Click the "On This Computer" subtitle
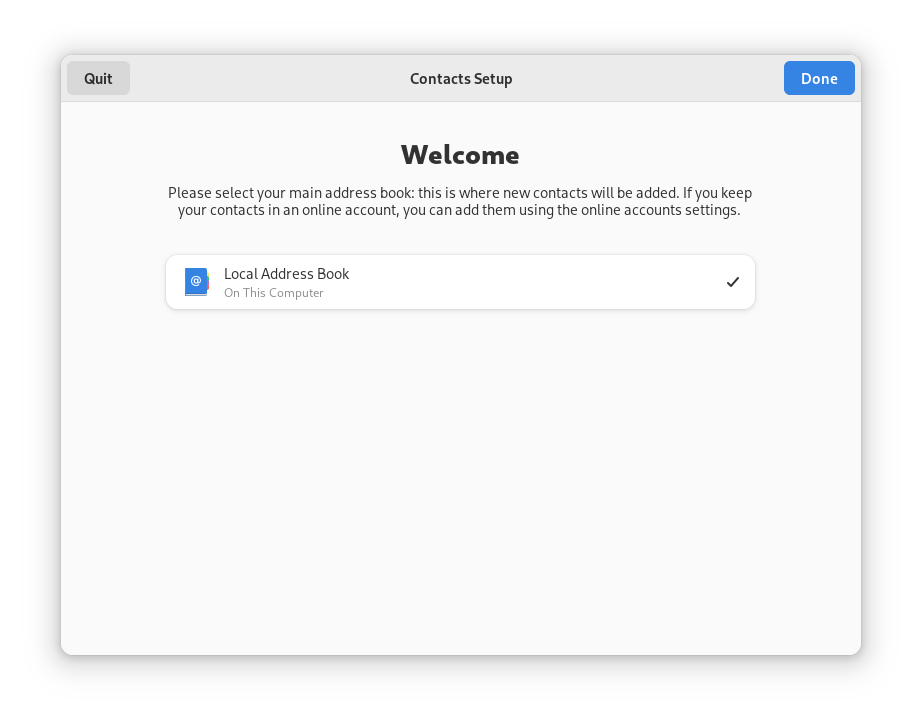This screenshot has width=922, height=722. [x=273, y=293]
